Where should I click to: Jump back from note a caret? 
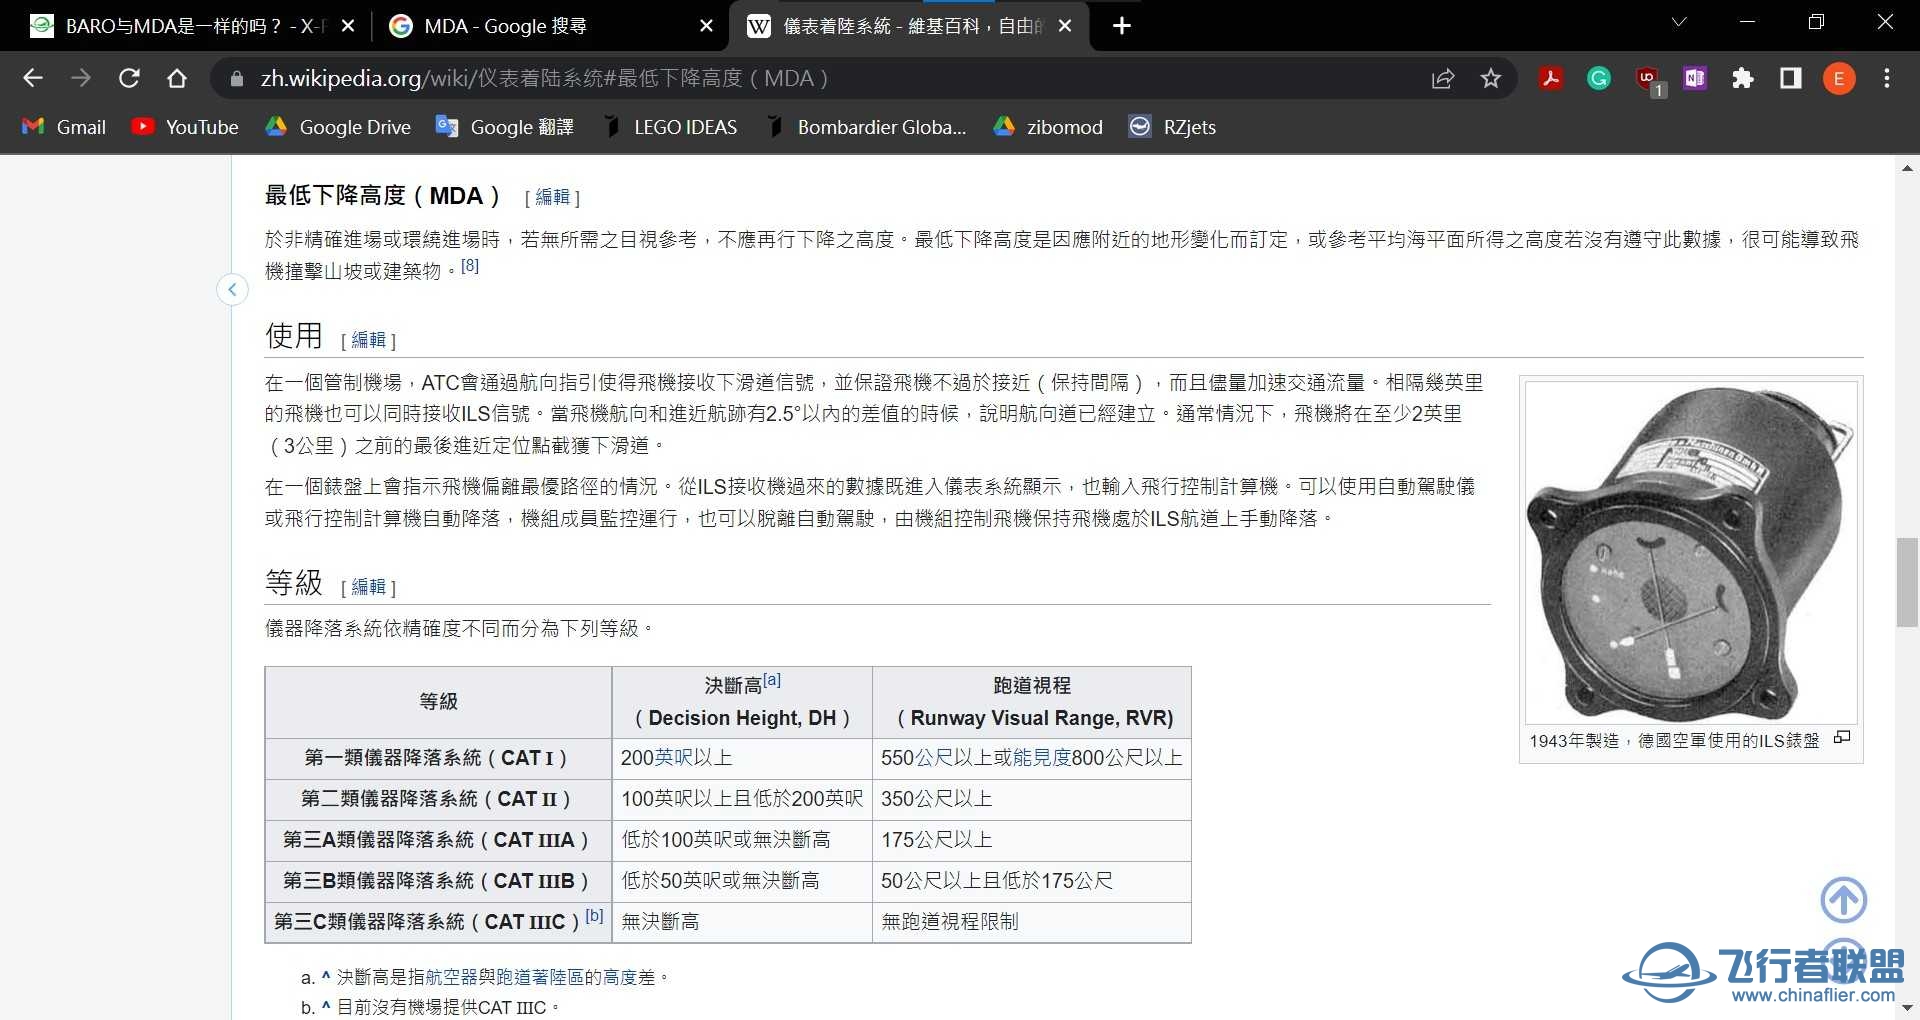326,976
